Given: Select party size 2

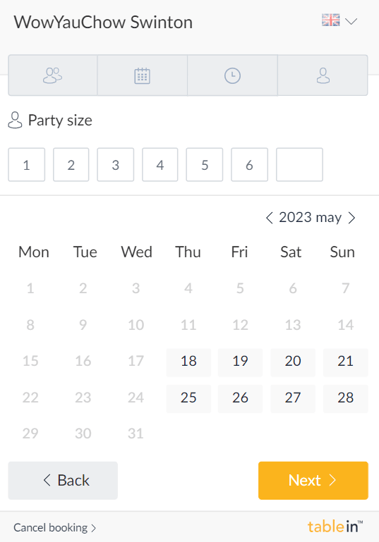Looking at the screenshot, I should click(x=71, y=165).
